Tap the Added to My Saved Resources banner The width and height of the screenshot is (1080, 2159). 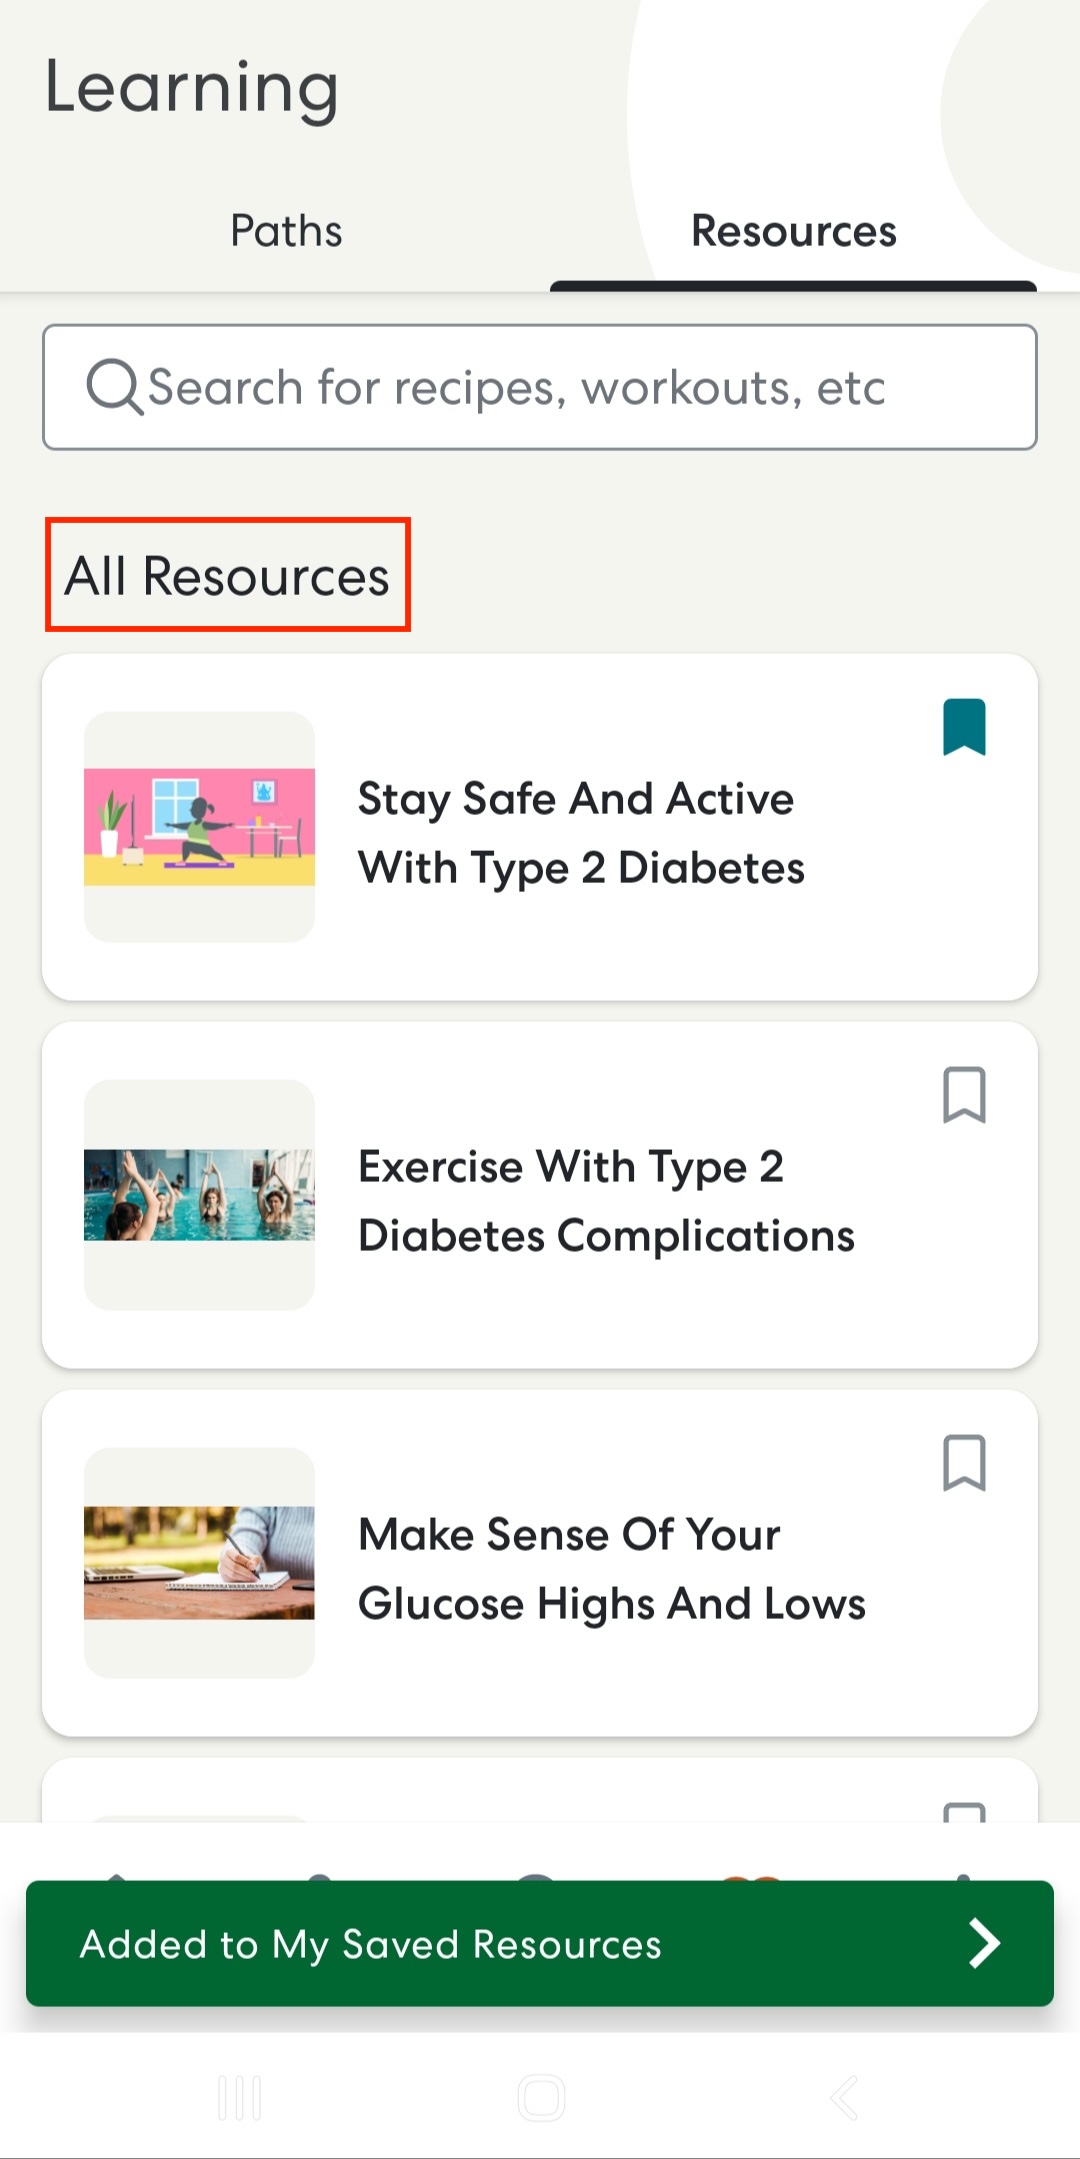click(540, 1943)
